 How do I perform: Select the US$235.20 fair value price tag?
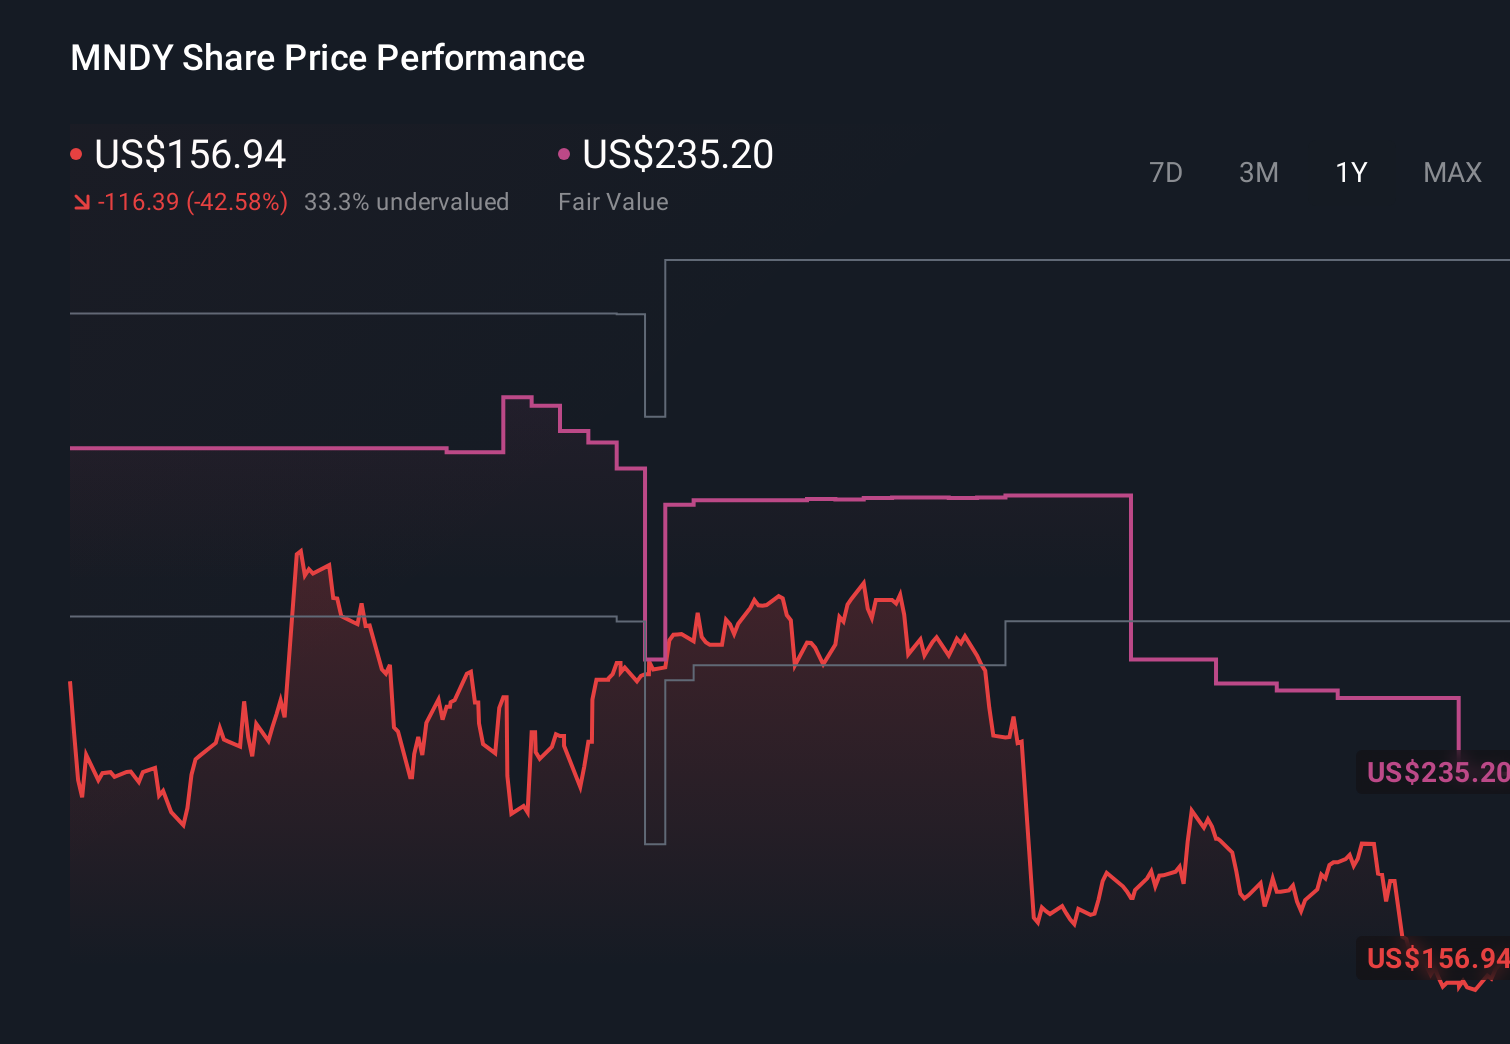coord(1435,773)
